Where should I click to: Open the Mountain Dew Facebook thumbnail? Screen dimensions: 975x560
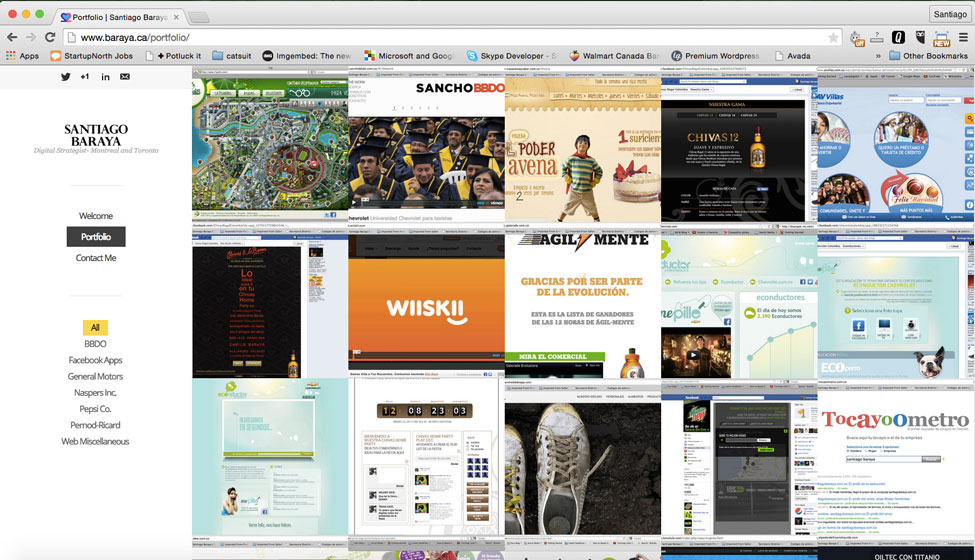click(x=739, y=457)
